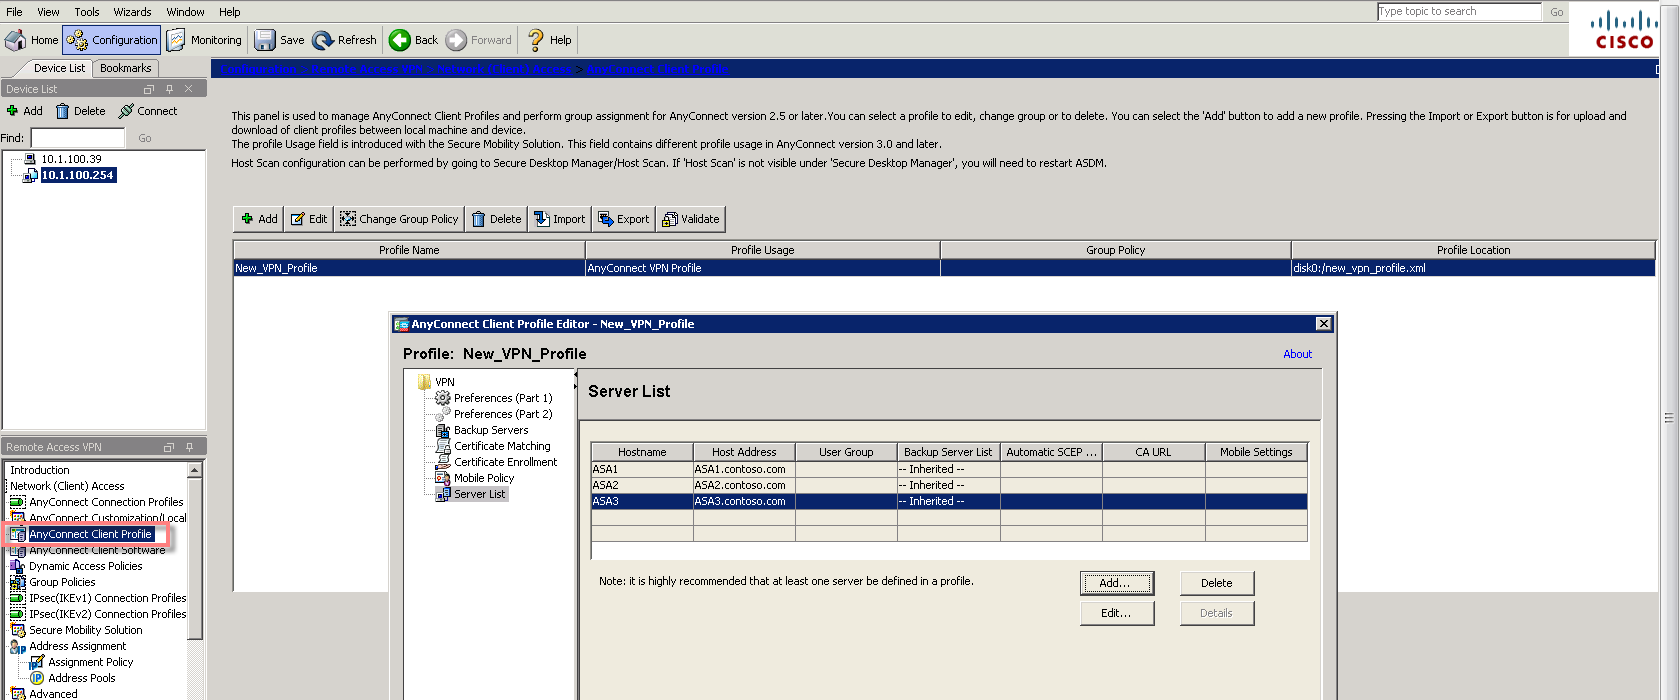Open AnyConnect Connection Profiles
Image resolution: width=1680 pixels, height=700 pixels.
pyautogui.click(x=106, y=502)
